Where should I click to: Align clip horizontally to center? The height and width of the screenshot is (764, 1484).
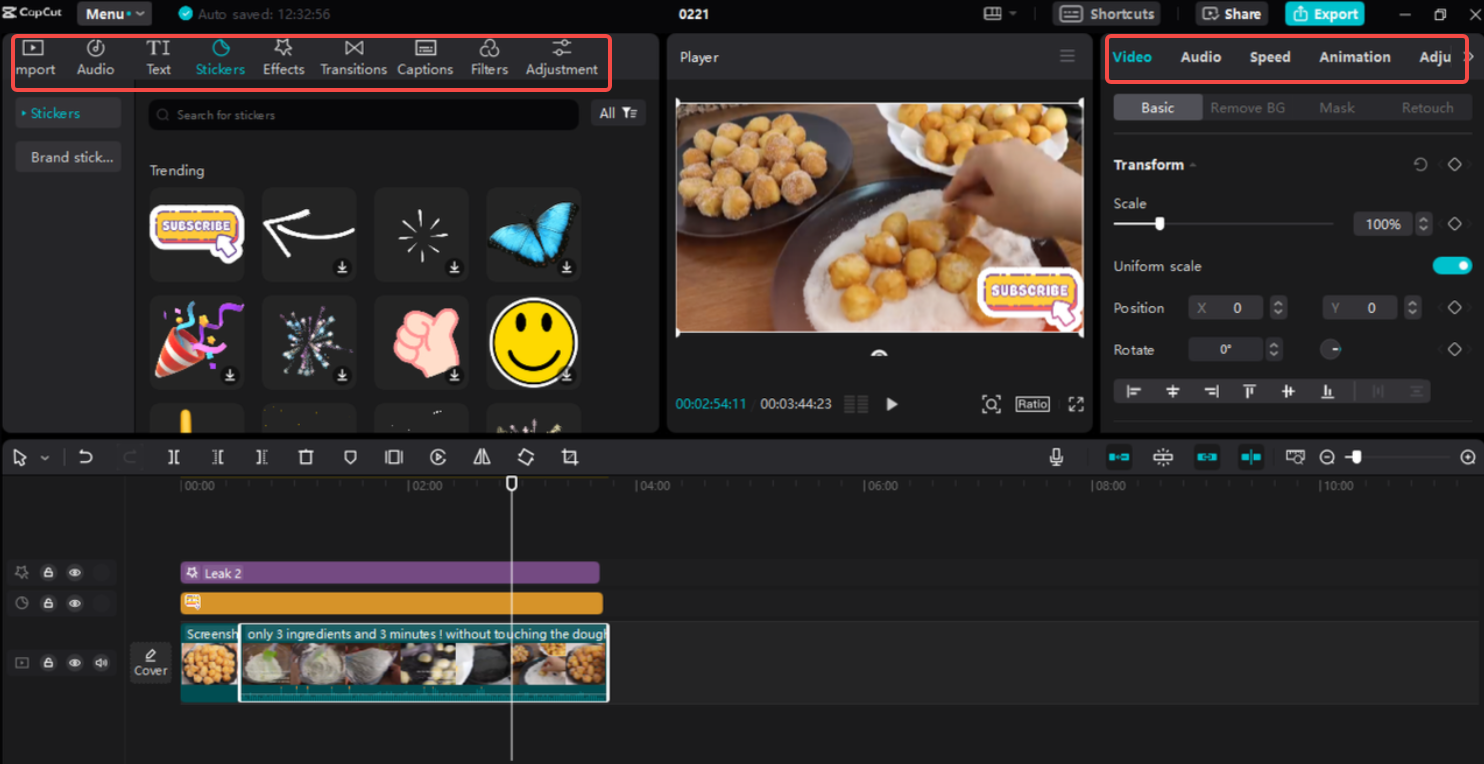tap(1173, 391)
